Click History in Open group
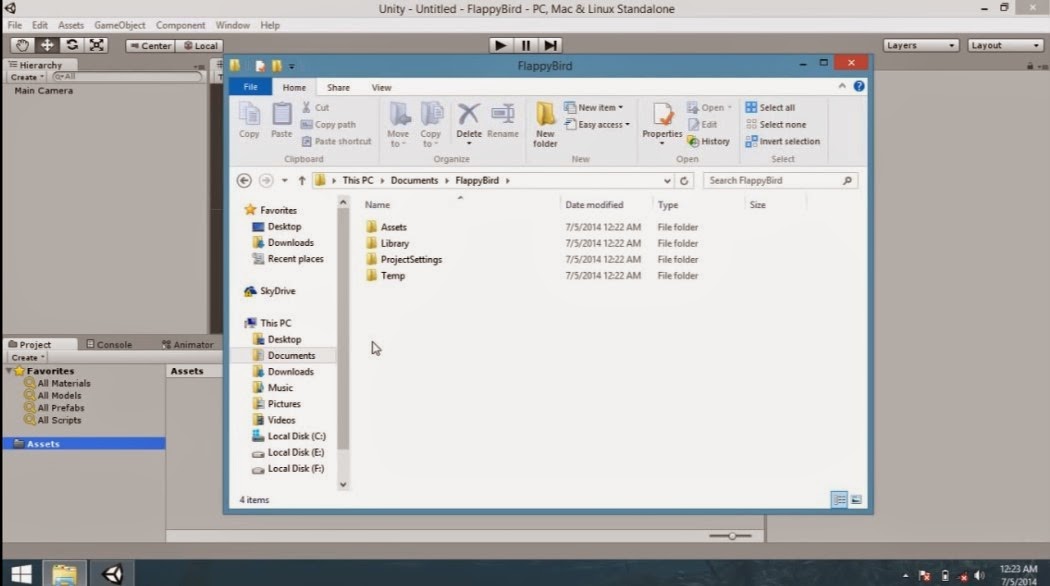 [x=708, y=141]
